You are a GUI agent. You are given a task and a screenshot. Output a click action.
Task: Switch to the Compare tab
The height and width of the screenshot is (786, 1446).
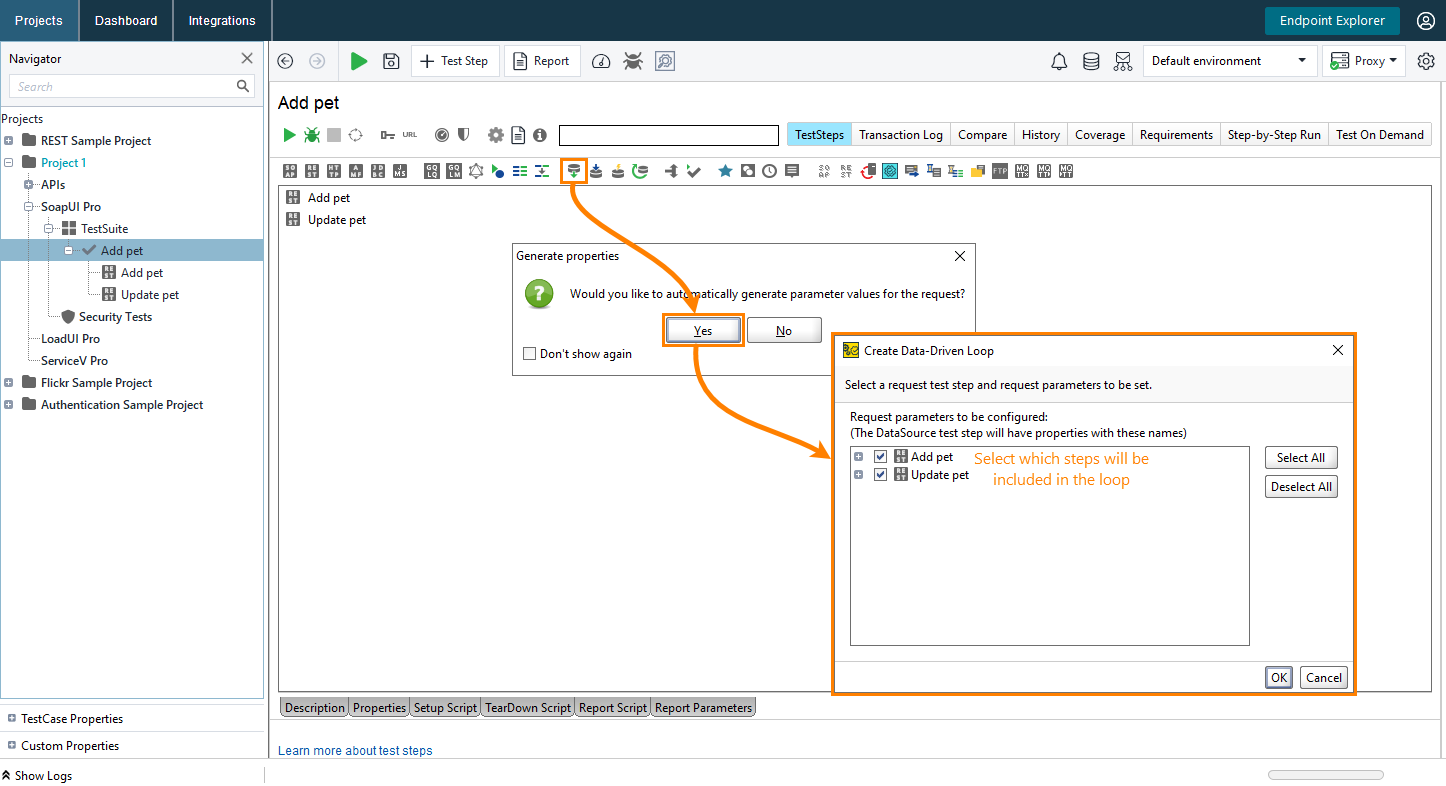(x=982, y=135)
